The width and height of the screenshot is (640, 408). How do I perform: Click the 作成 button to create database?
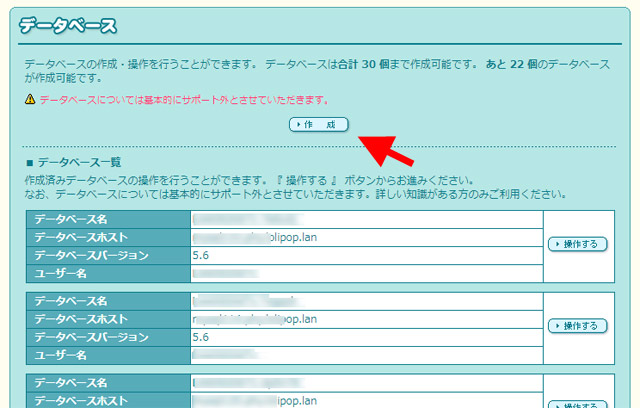tap(318, 125)
